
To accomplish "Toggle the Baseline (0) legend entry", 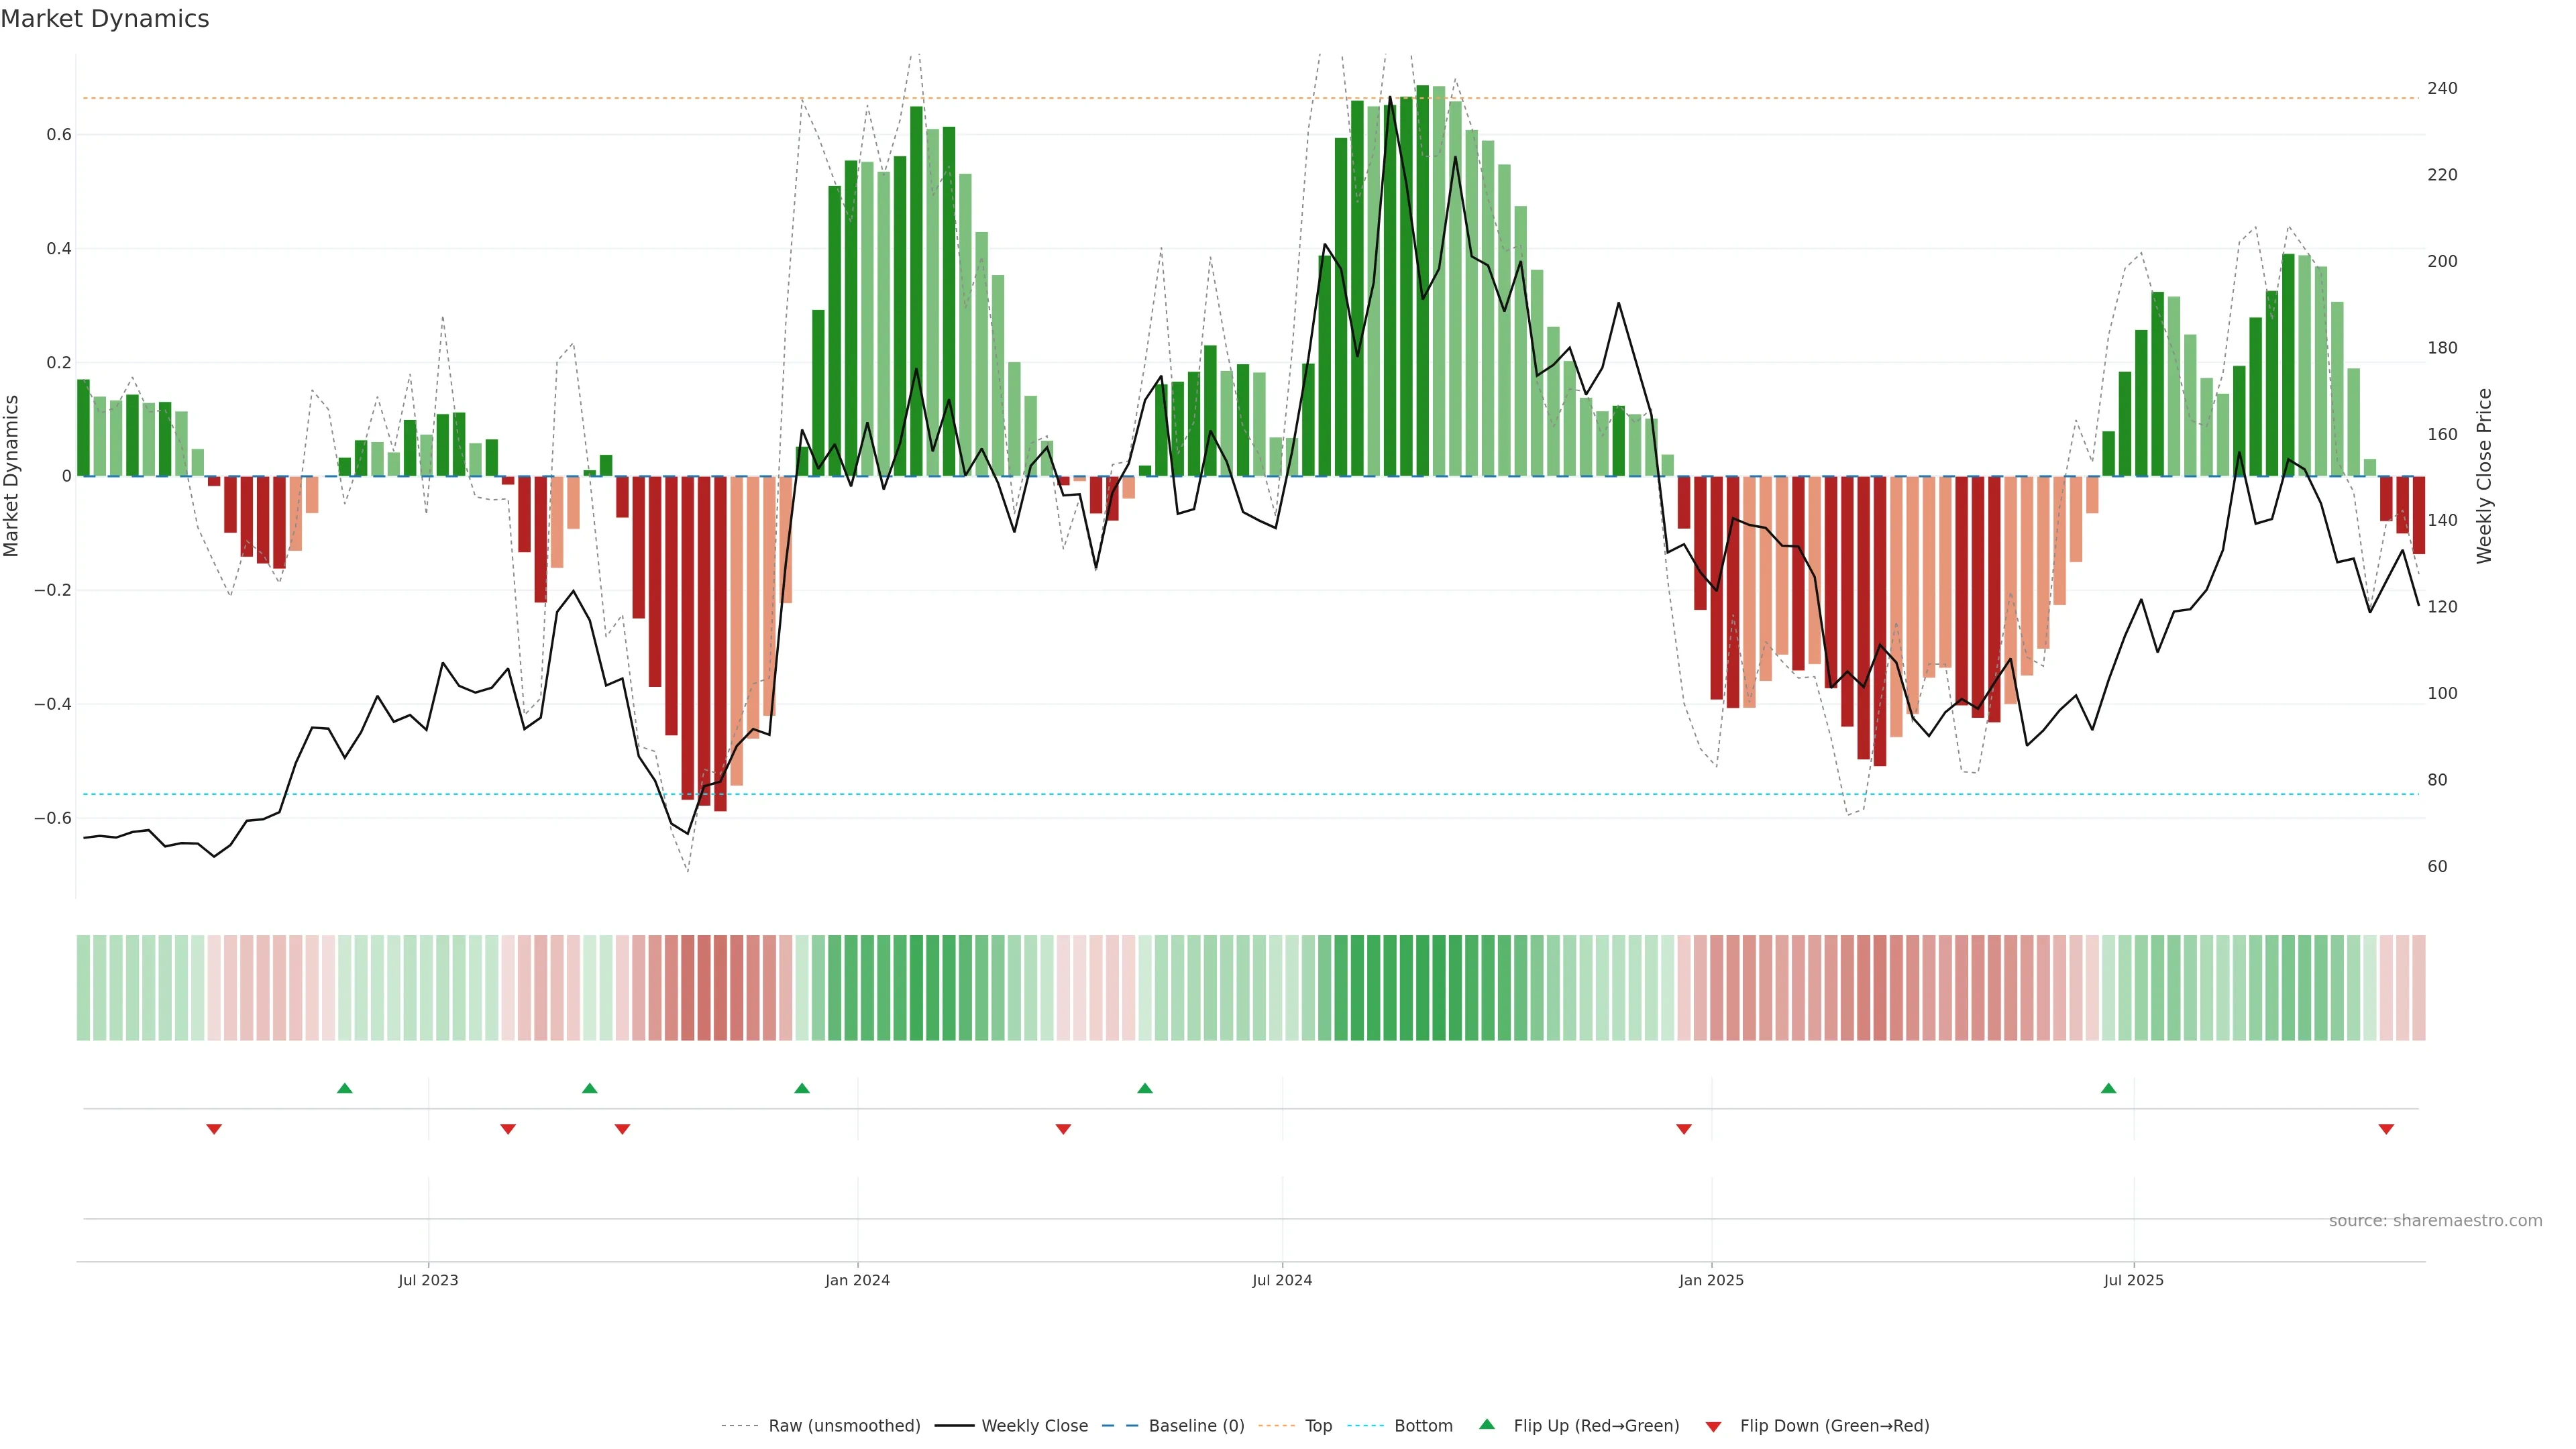I will coord(1196,1425).
